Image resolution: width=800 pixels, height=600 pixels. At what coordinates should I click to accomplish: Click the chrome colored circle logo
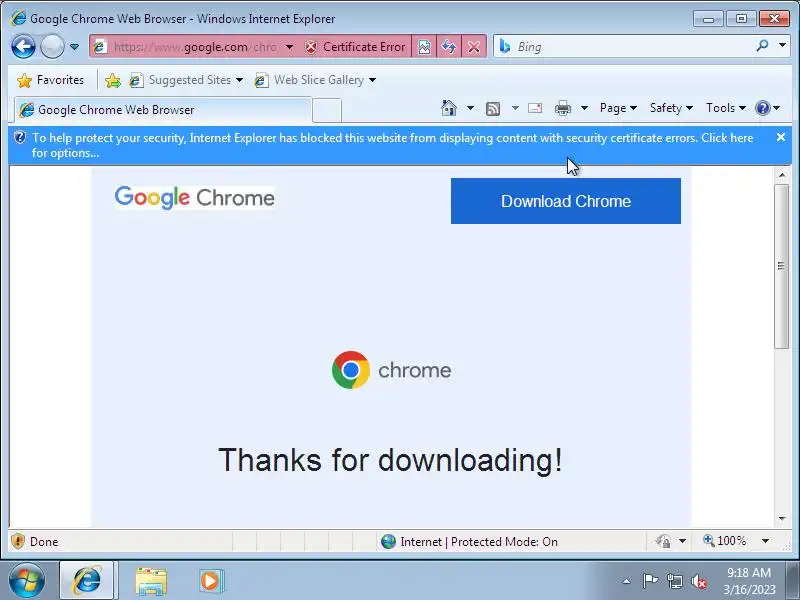(x=351, y=370)
